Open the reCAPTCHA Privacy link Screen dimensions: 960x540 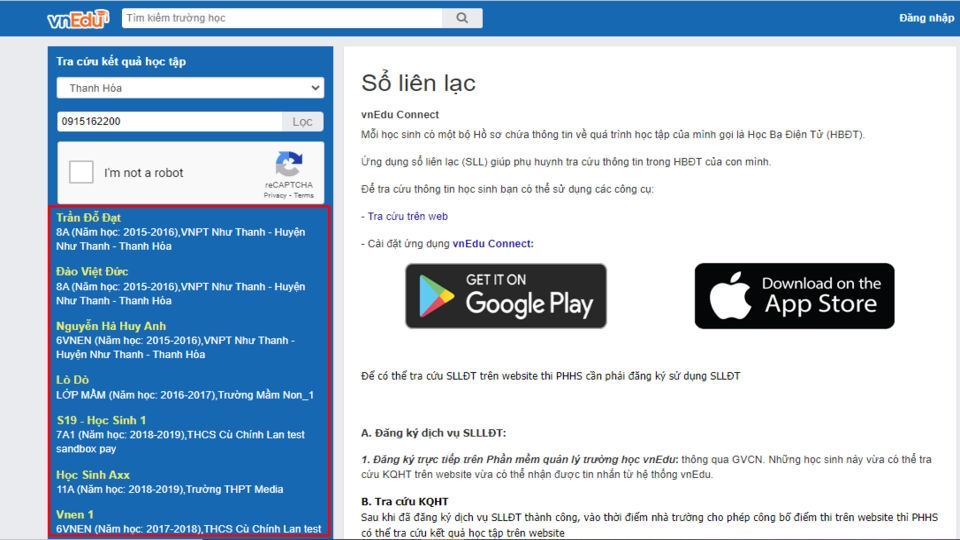[x=275, y=195]
